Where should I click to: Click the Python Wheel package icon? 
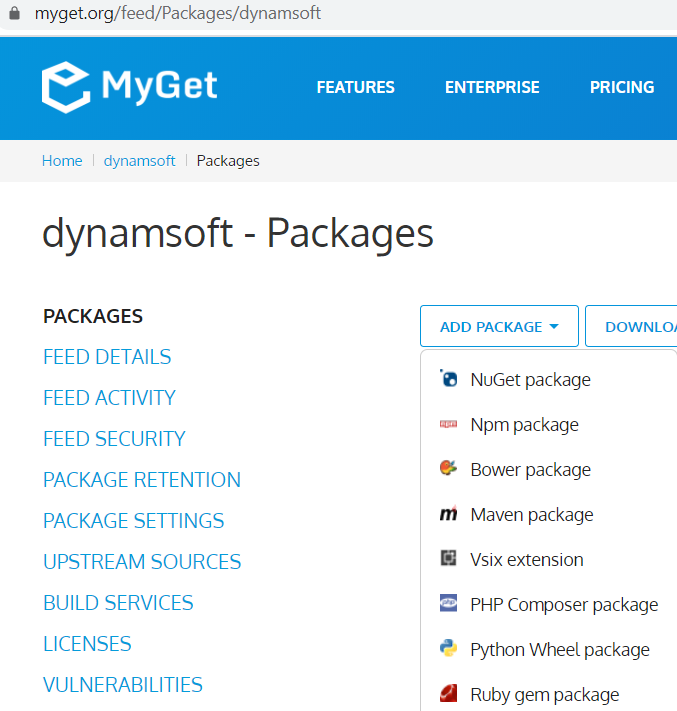coord(449,649)
